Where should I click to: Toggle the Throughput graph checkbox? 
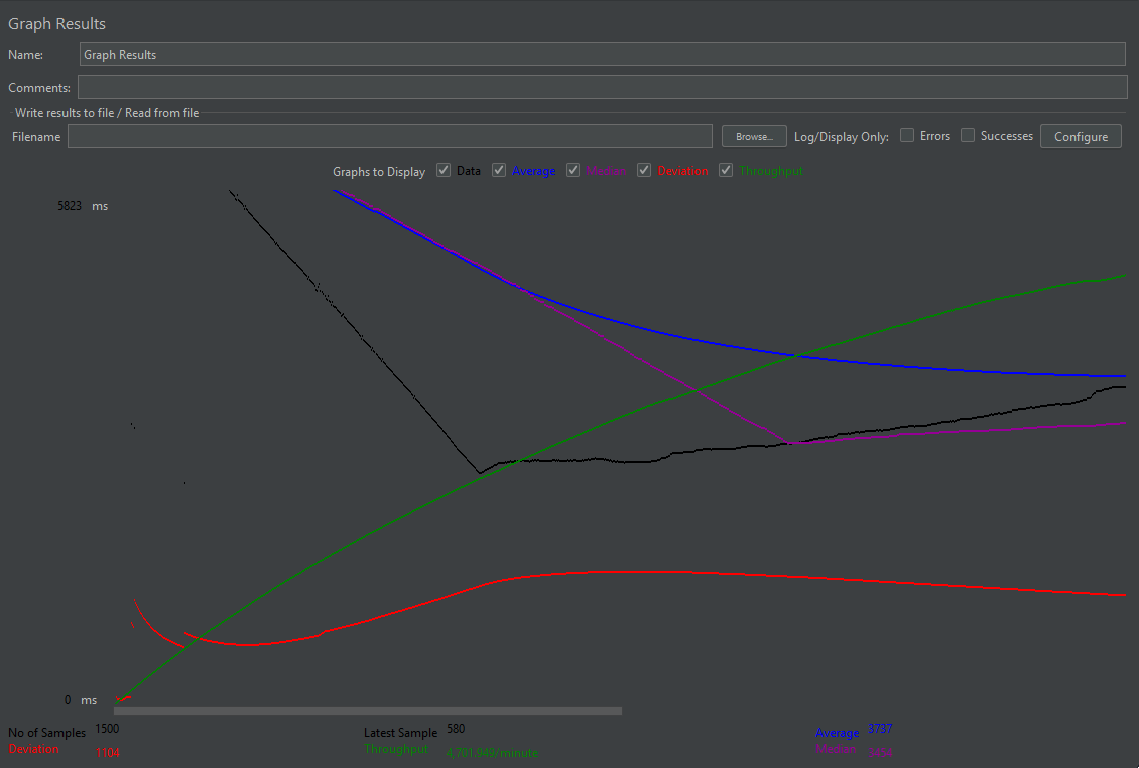click(x=726, y=170)
